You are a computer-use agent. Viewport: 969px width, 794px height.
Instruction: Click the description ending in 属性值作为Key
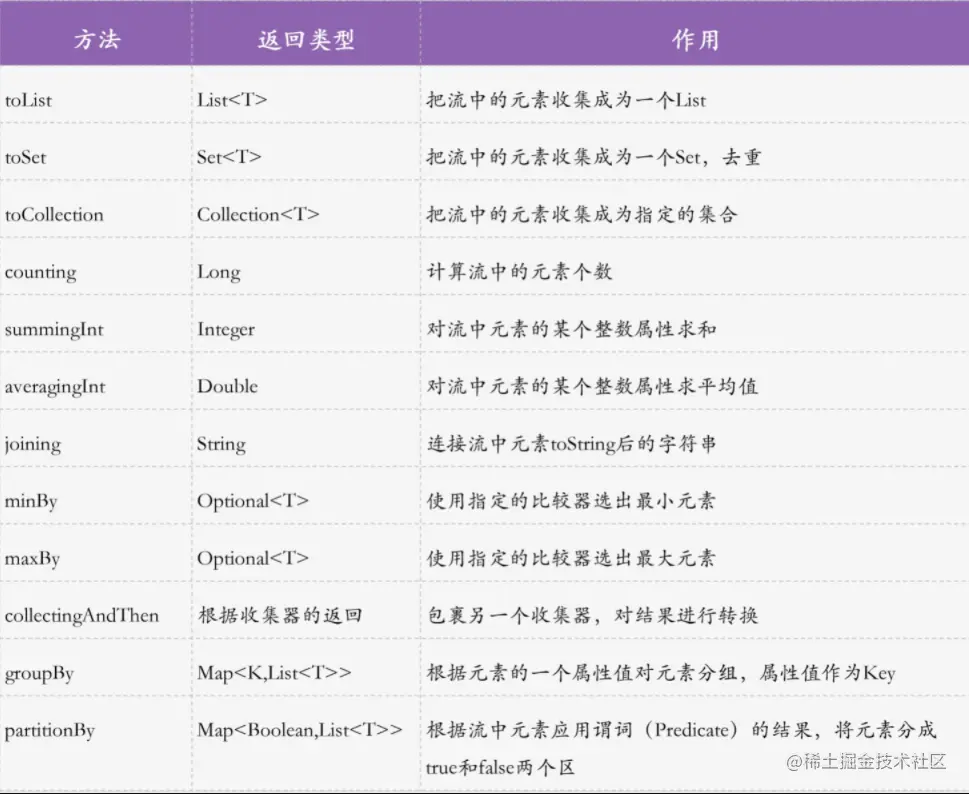click(661, 673)
